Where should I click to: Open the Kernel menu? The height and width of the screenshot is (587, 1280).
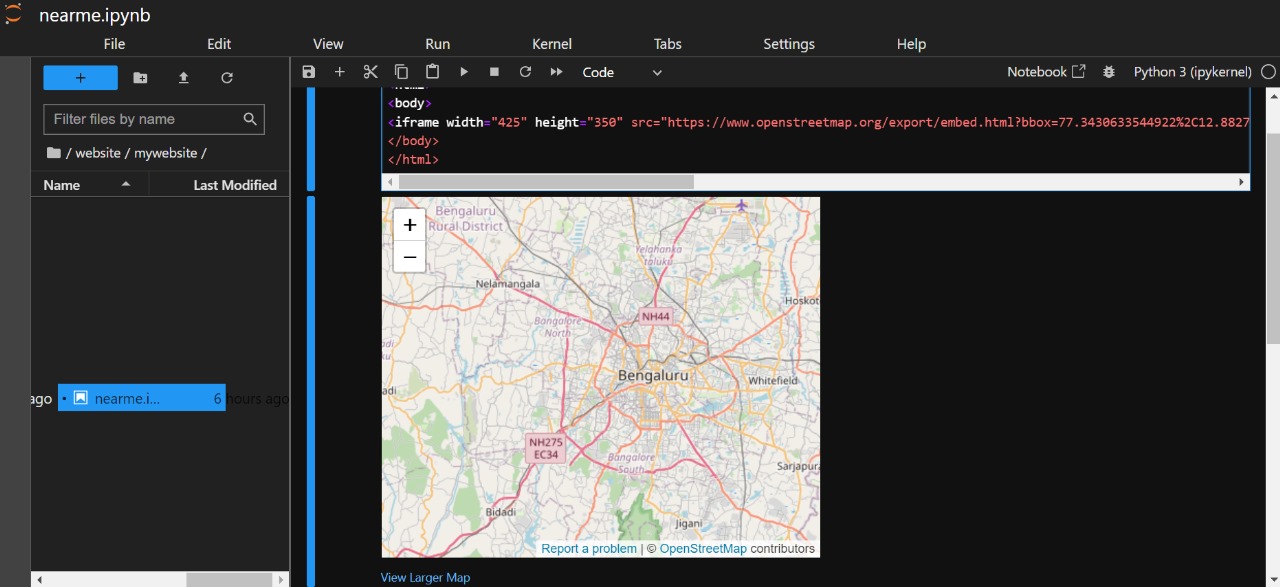pyautogui.click(x=552, y=44)
